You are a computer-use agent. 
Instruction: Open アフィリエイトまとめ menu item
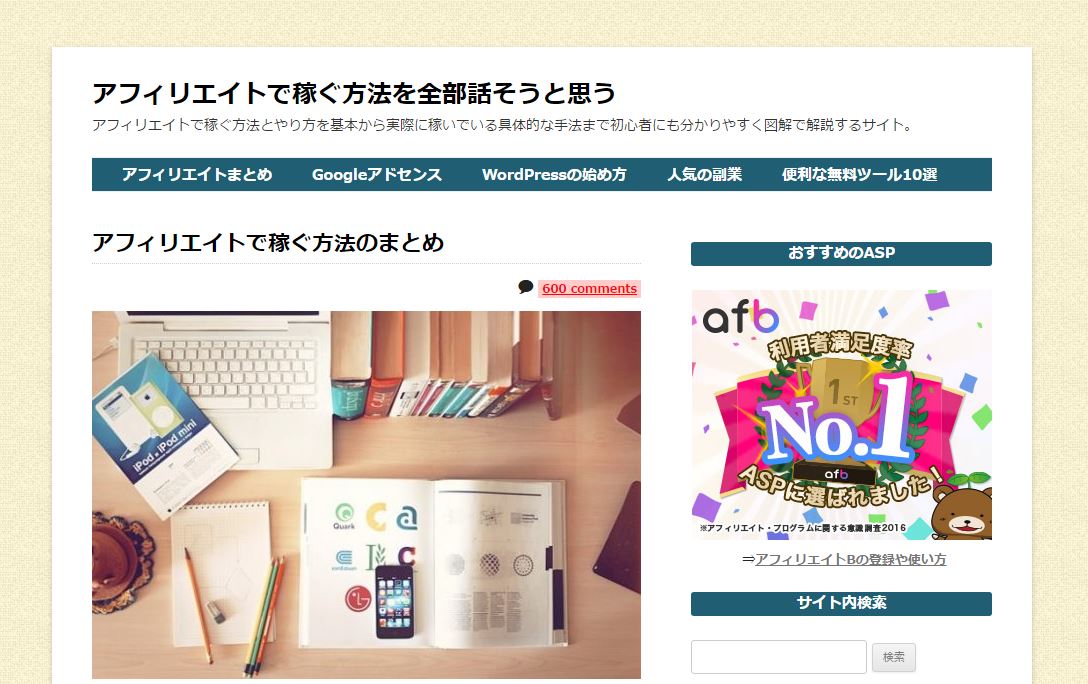(x=197, y=175)
